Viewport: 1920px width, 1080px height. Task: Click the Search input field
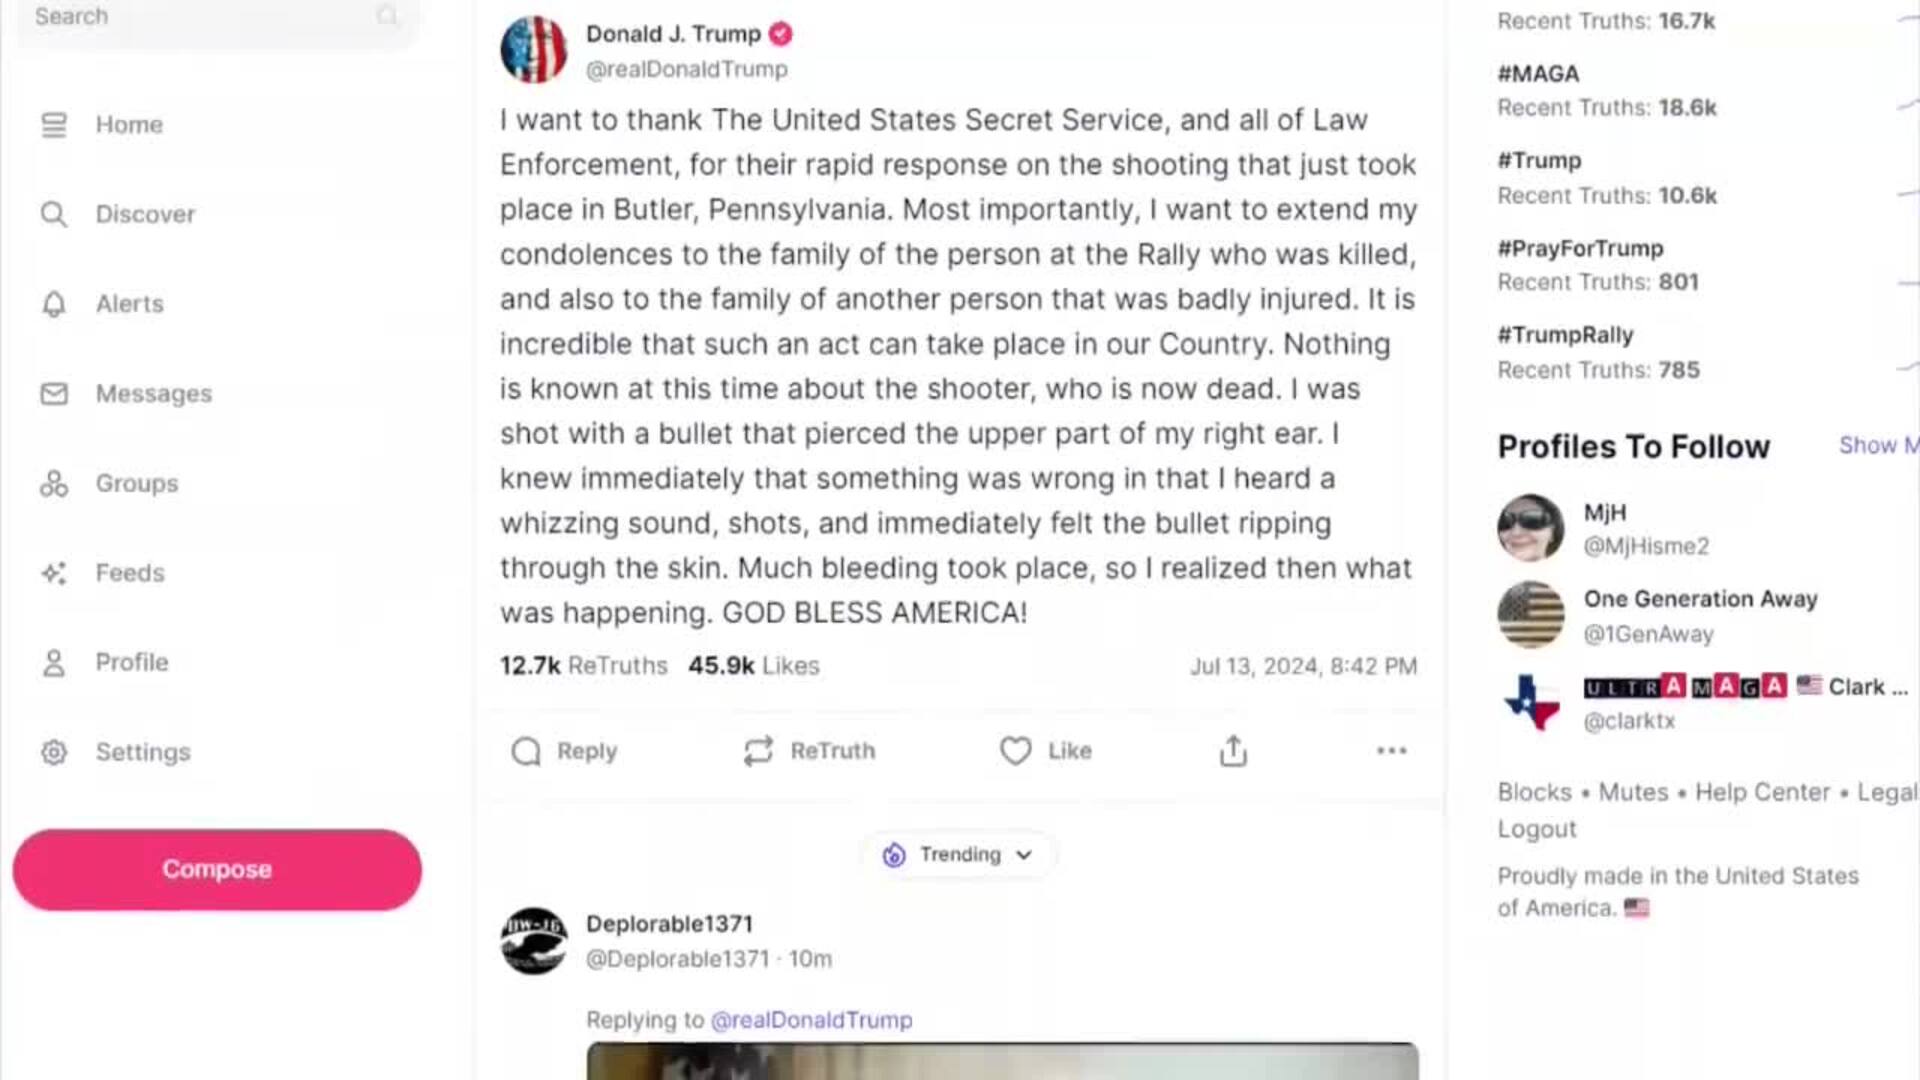(x=200, y=17)
